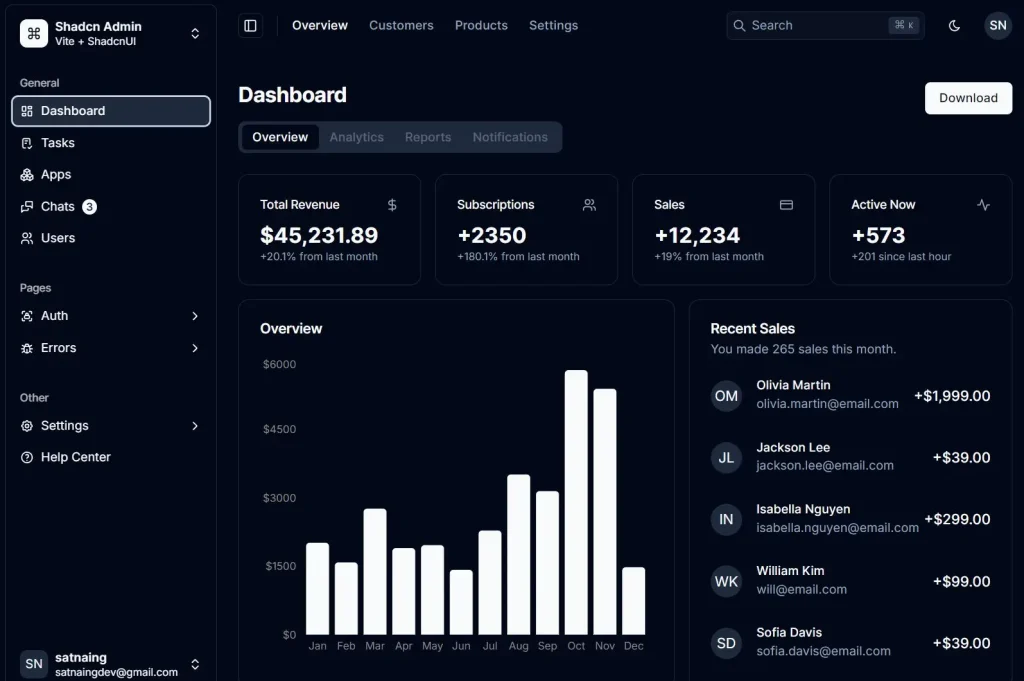Click the Users icon under General
The image size is (1024, 681).
tap(25, 238)
